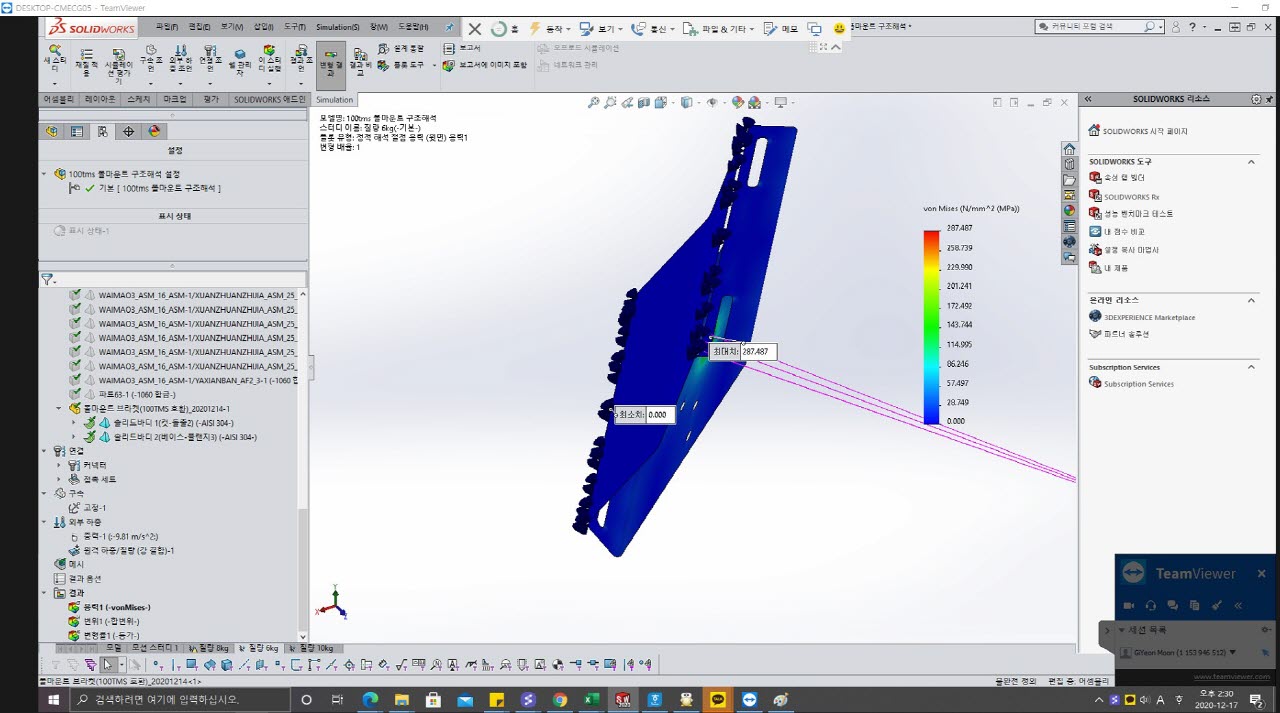Expand the 커넥터 (Connectors) tree node
This screenshot has height=713, width=1280.
pos(59,465)
